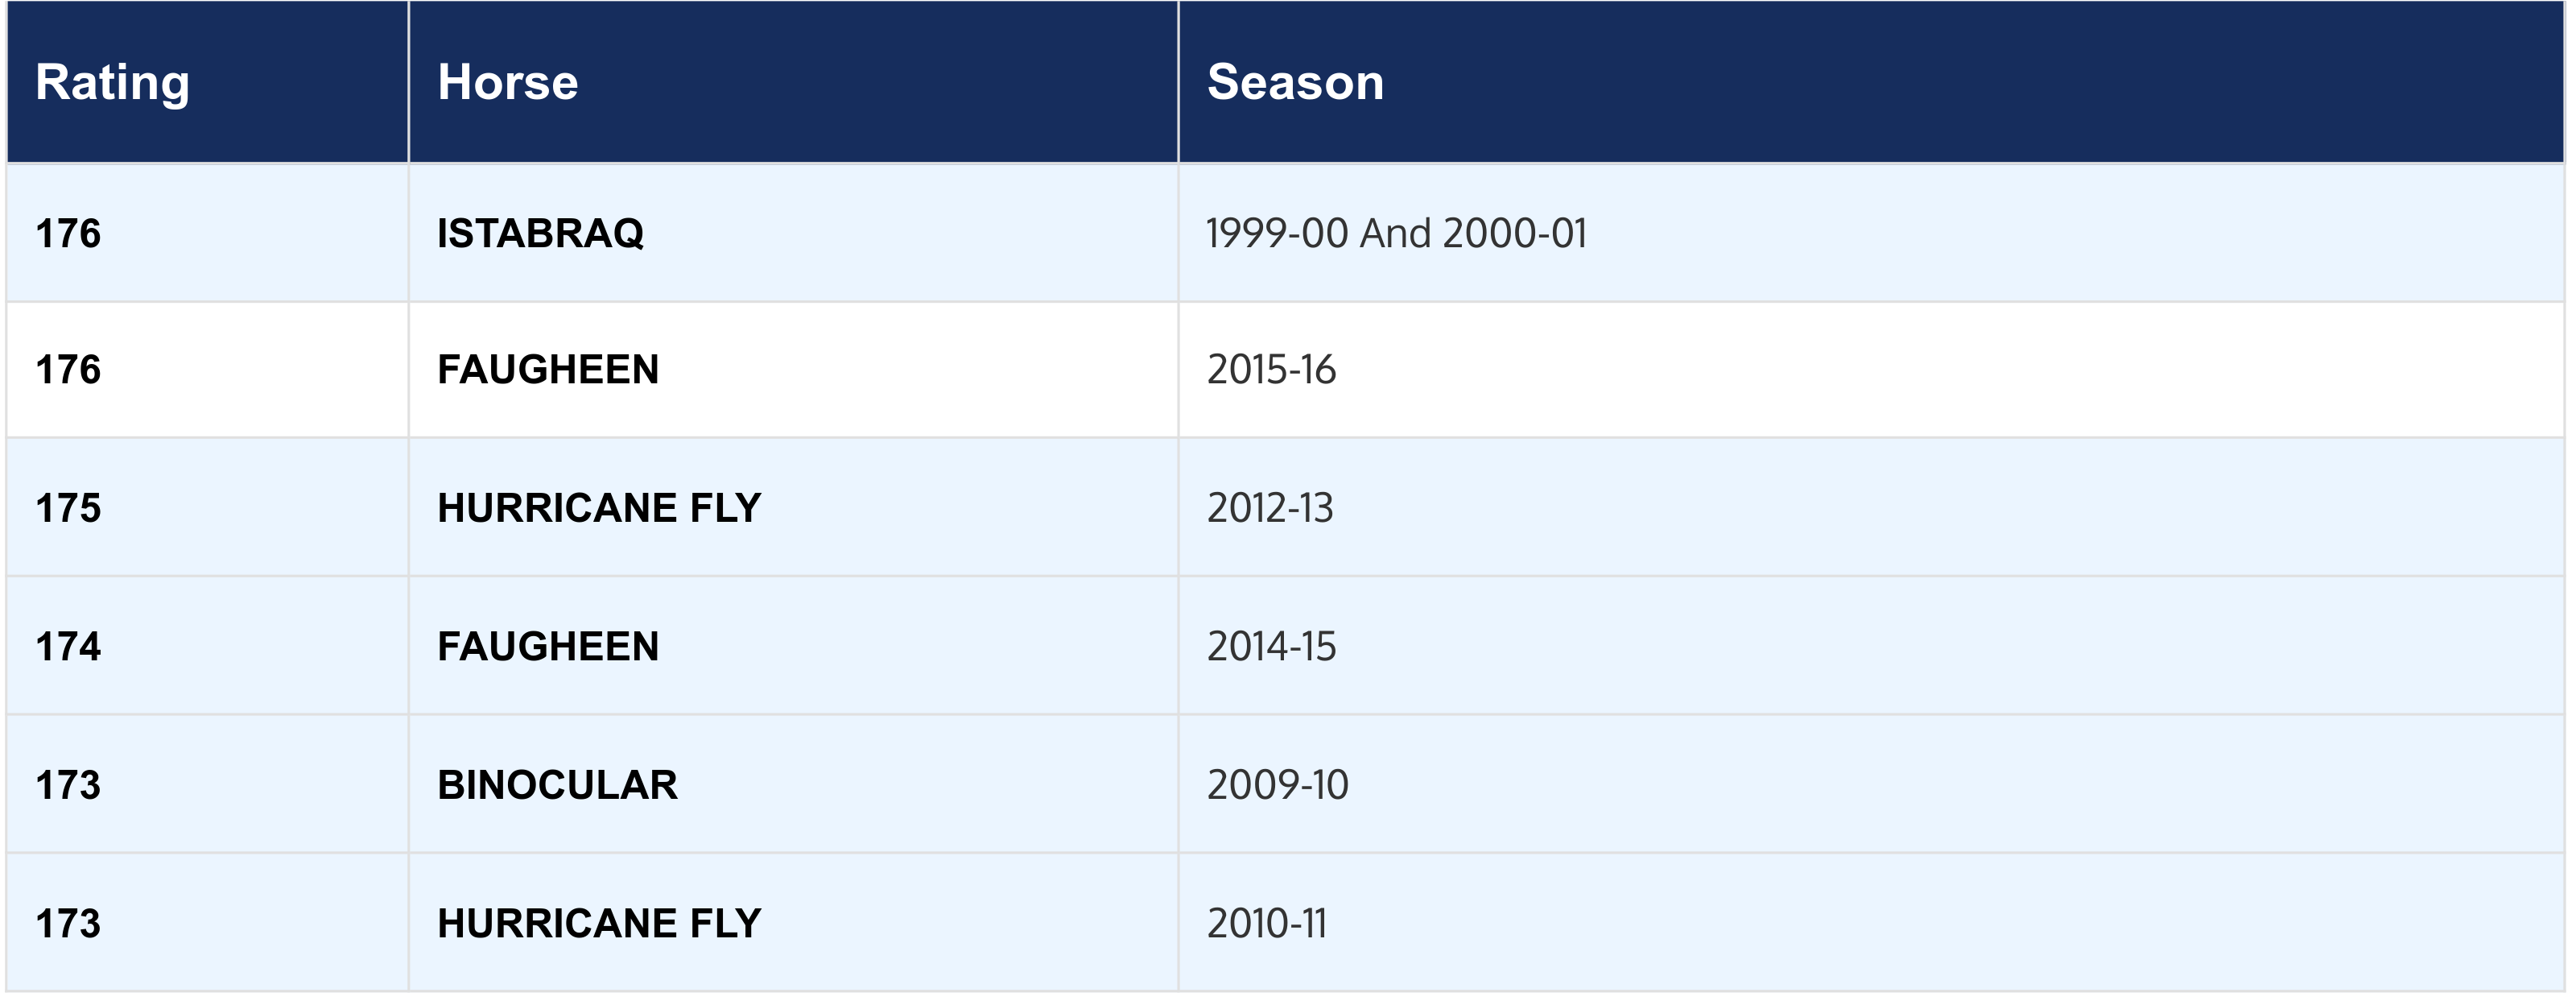Click the 2010-11 season cell
This screenshot has height=1005, width=2576.
pyautogui.click(x=1871, y=923)
